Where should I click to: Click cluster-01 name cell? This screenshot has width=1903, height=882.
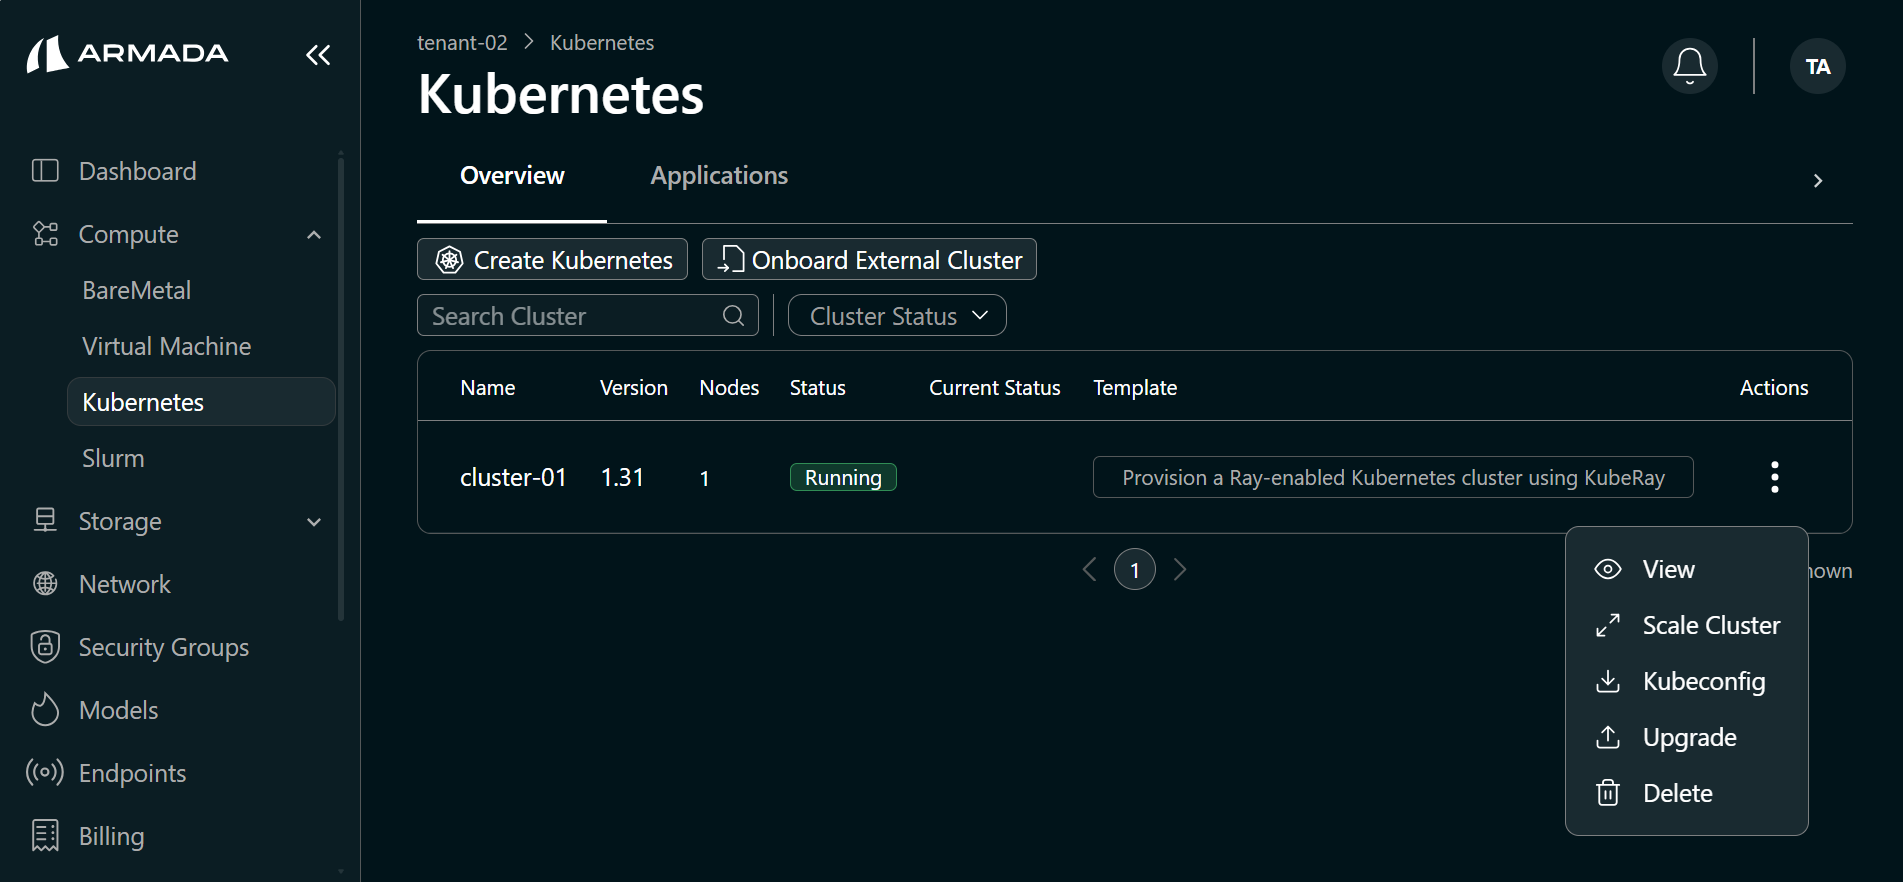pyautogui.click(x=513, y=478)
